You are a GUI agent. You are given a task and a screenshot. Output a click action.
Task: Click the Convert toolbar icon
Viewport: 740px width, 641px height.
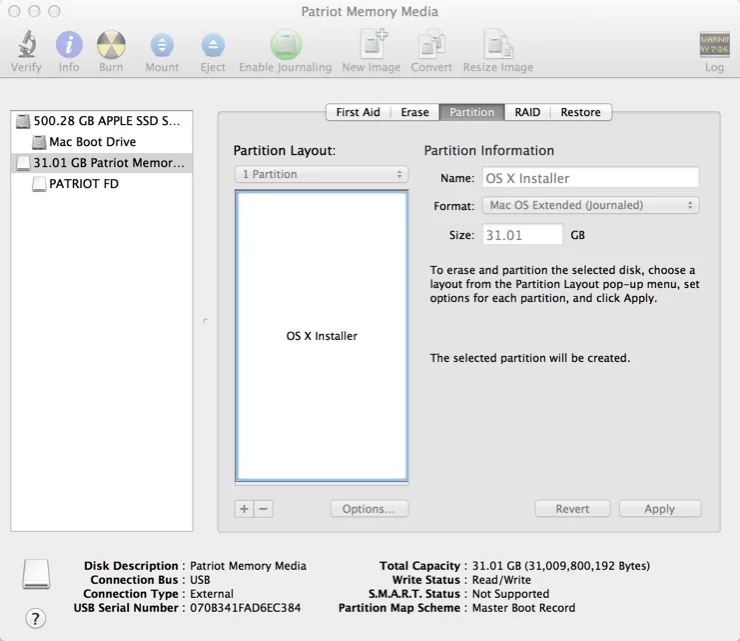pyautogui.click(x=431, y=44)
